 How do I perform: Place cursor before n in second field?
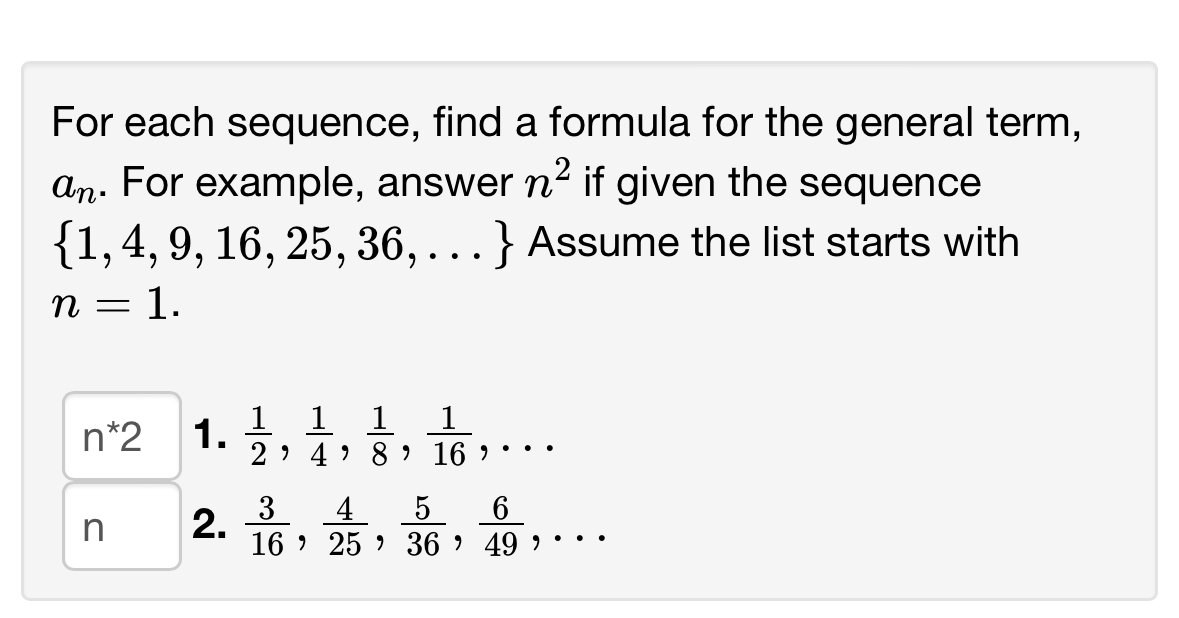point(88,525)
